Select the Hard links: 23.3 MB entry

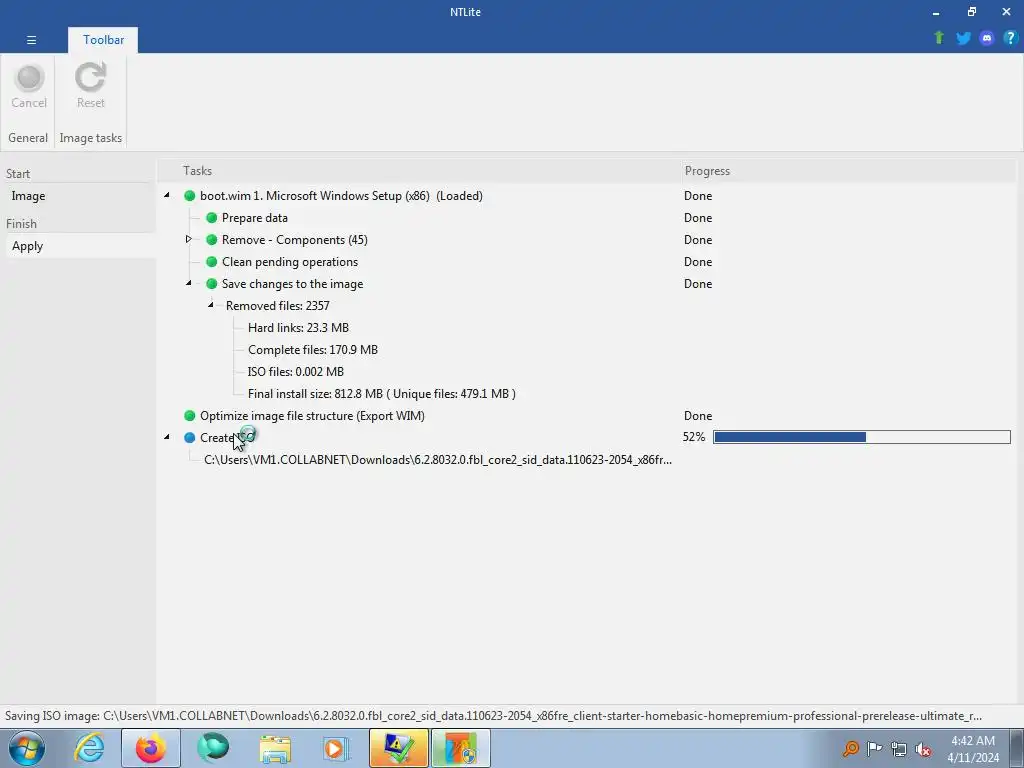pyautogui.click(x=298, y=328)
